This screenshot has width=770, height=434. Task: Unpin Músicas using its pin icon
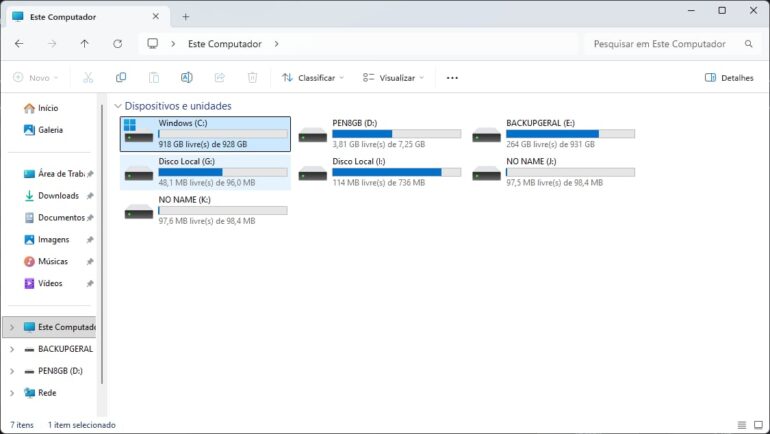90,262
